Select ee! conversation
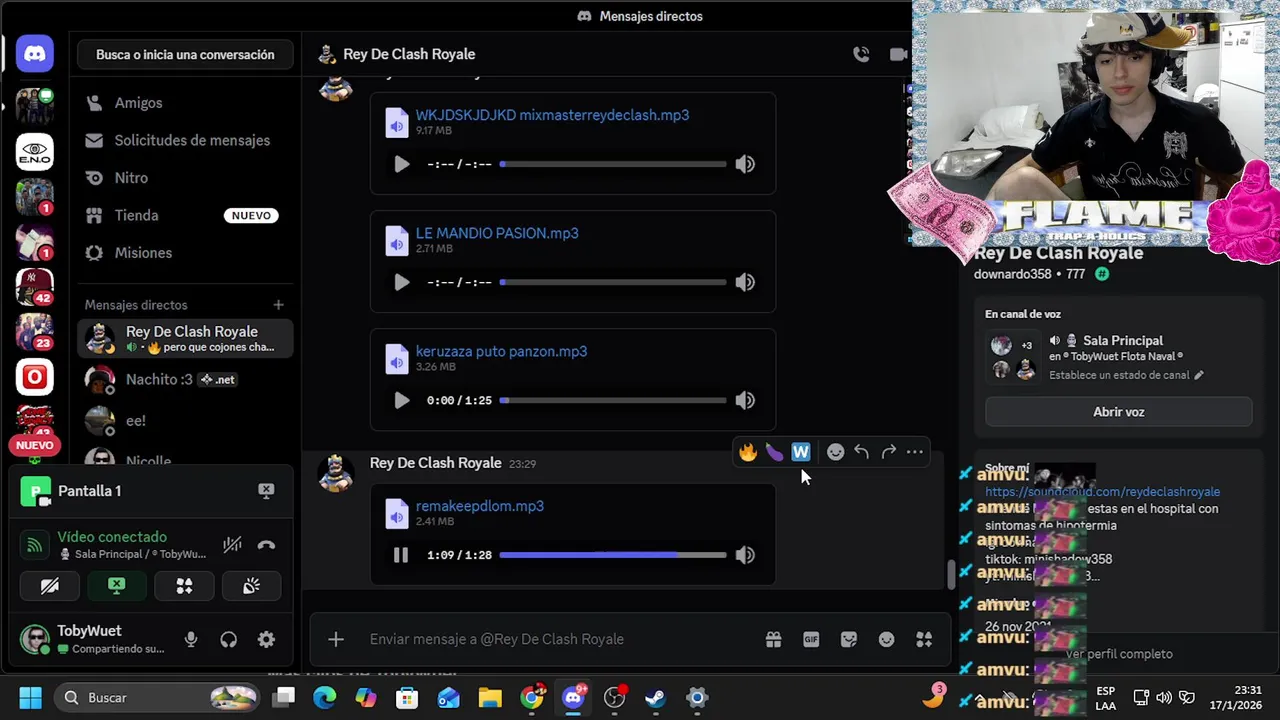The height and width of the screenshot is (720, 1280). [x=185, y=421]
